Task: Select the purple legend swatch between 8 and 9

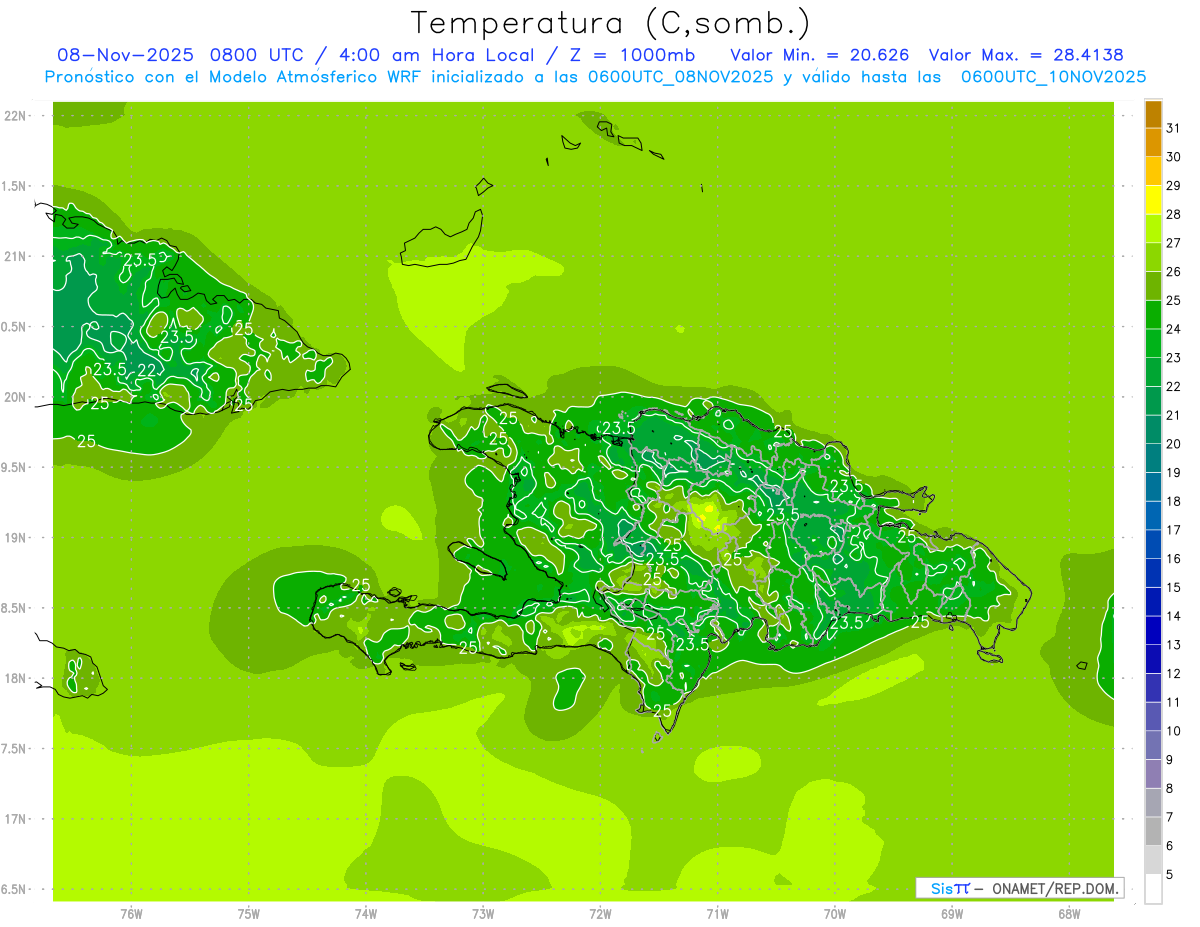Action: [1153, 774]
